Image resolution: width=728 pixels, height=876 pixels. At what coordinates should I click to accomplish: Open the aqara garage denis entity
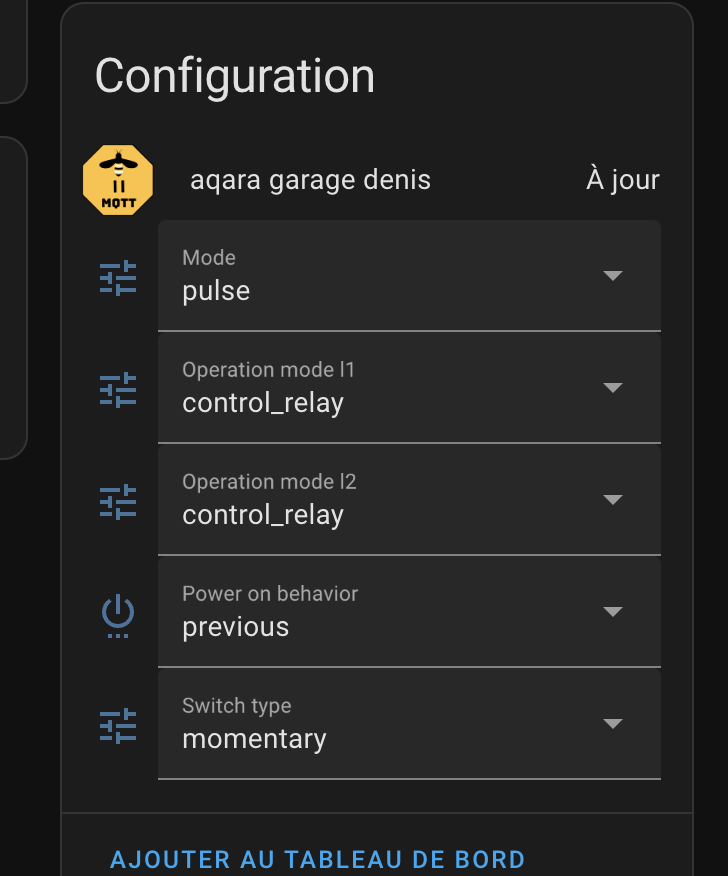point(311,180)
